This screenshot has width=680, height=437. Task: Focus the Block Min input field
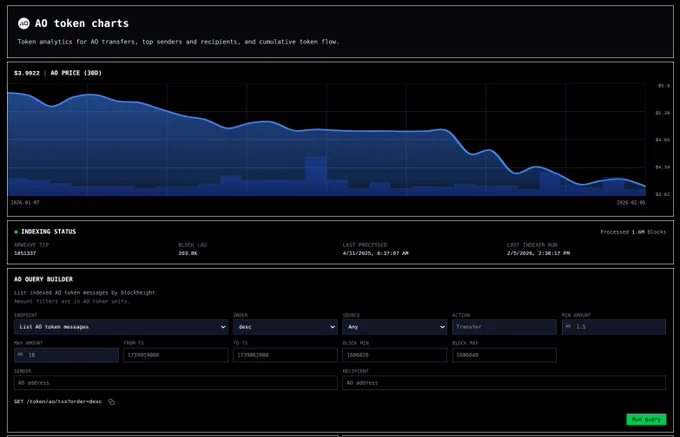pyautogui.click(x=395, y=355)
